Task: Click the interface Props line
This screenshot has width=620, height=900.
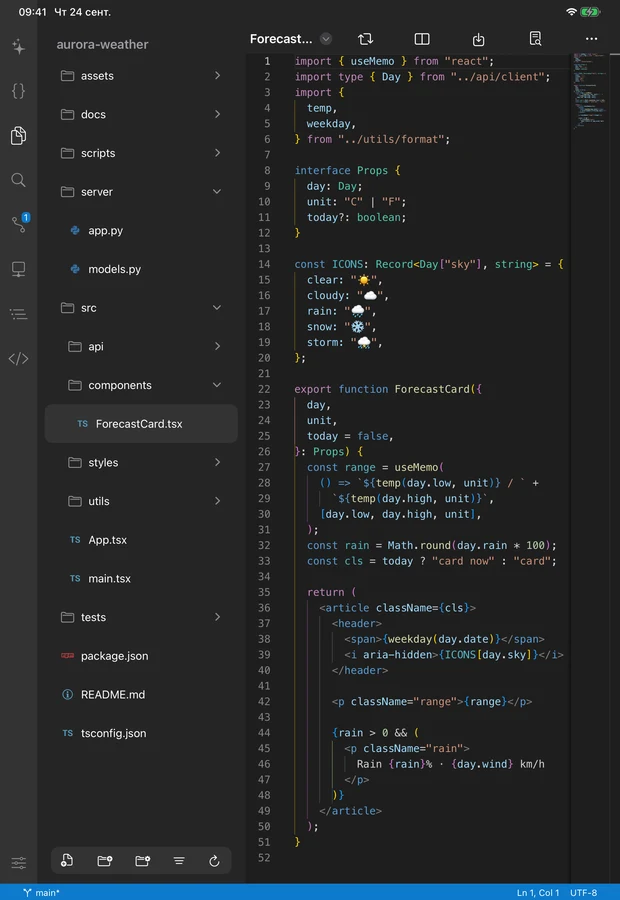Action: tap(347, 170)
